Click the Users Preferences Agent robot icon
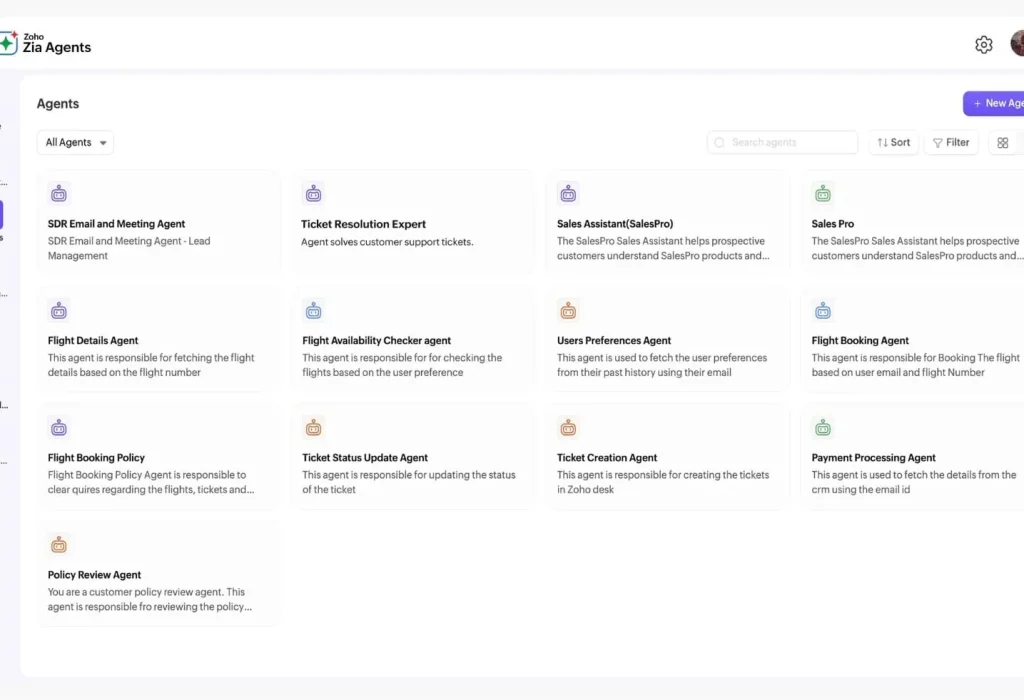 click(568, 311)
